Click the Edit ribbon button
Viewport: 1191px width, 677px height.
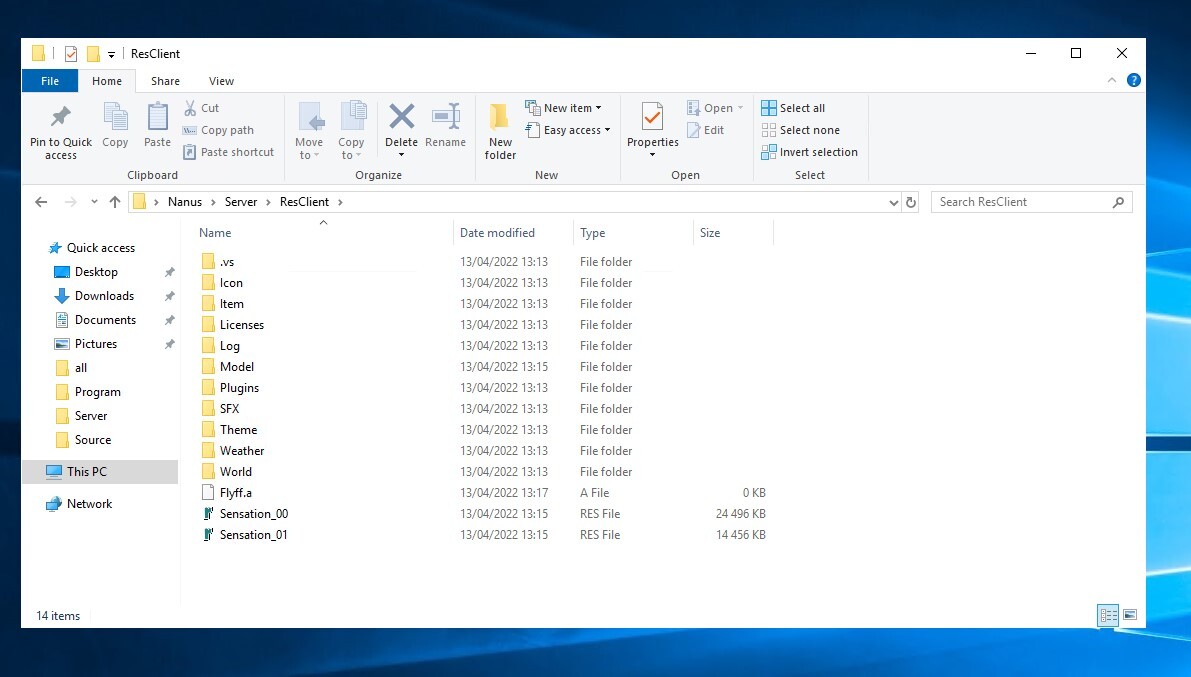point(705,130)
